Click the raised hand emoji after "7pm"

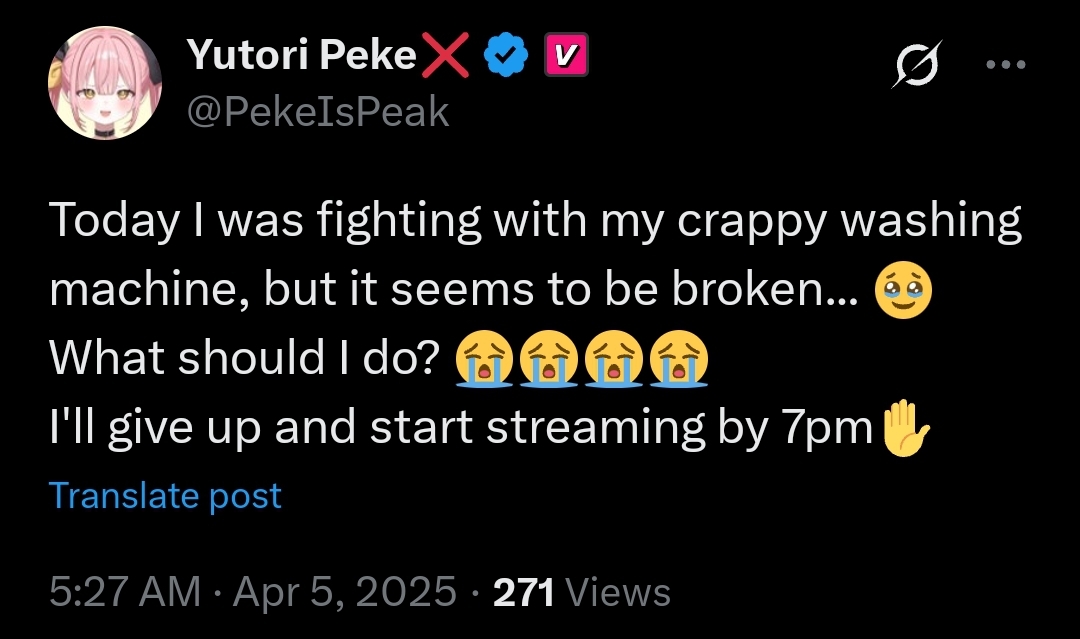(903, 426)
